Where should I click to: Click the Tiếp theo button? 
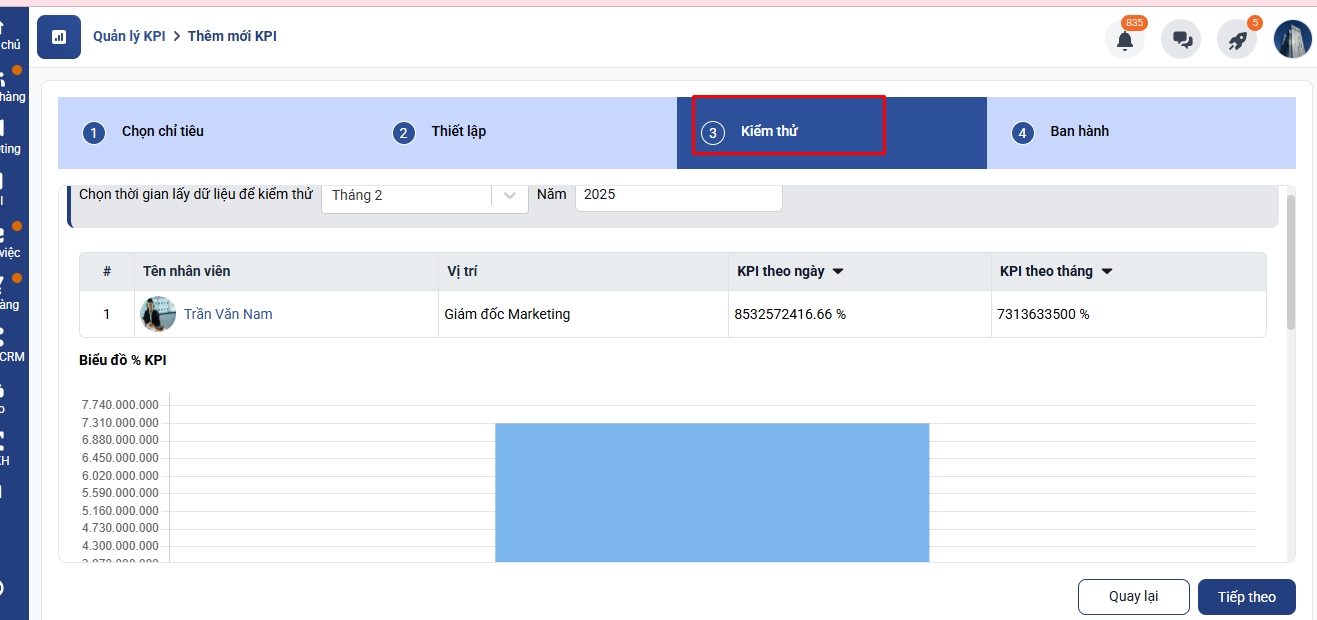(1246, 597)
